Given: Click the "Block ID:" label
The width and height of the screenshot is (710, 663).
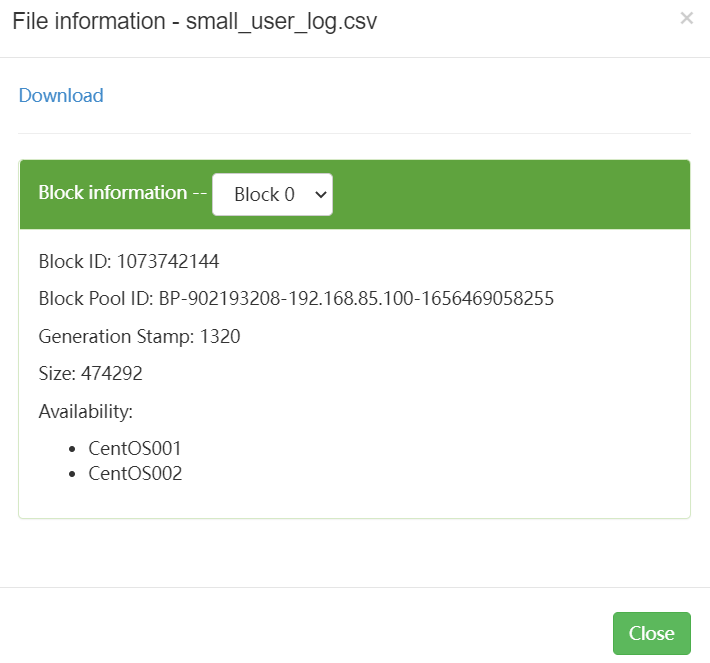Looking at the screenshot, I should pyautogui.click(x=75, y=262).
